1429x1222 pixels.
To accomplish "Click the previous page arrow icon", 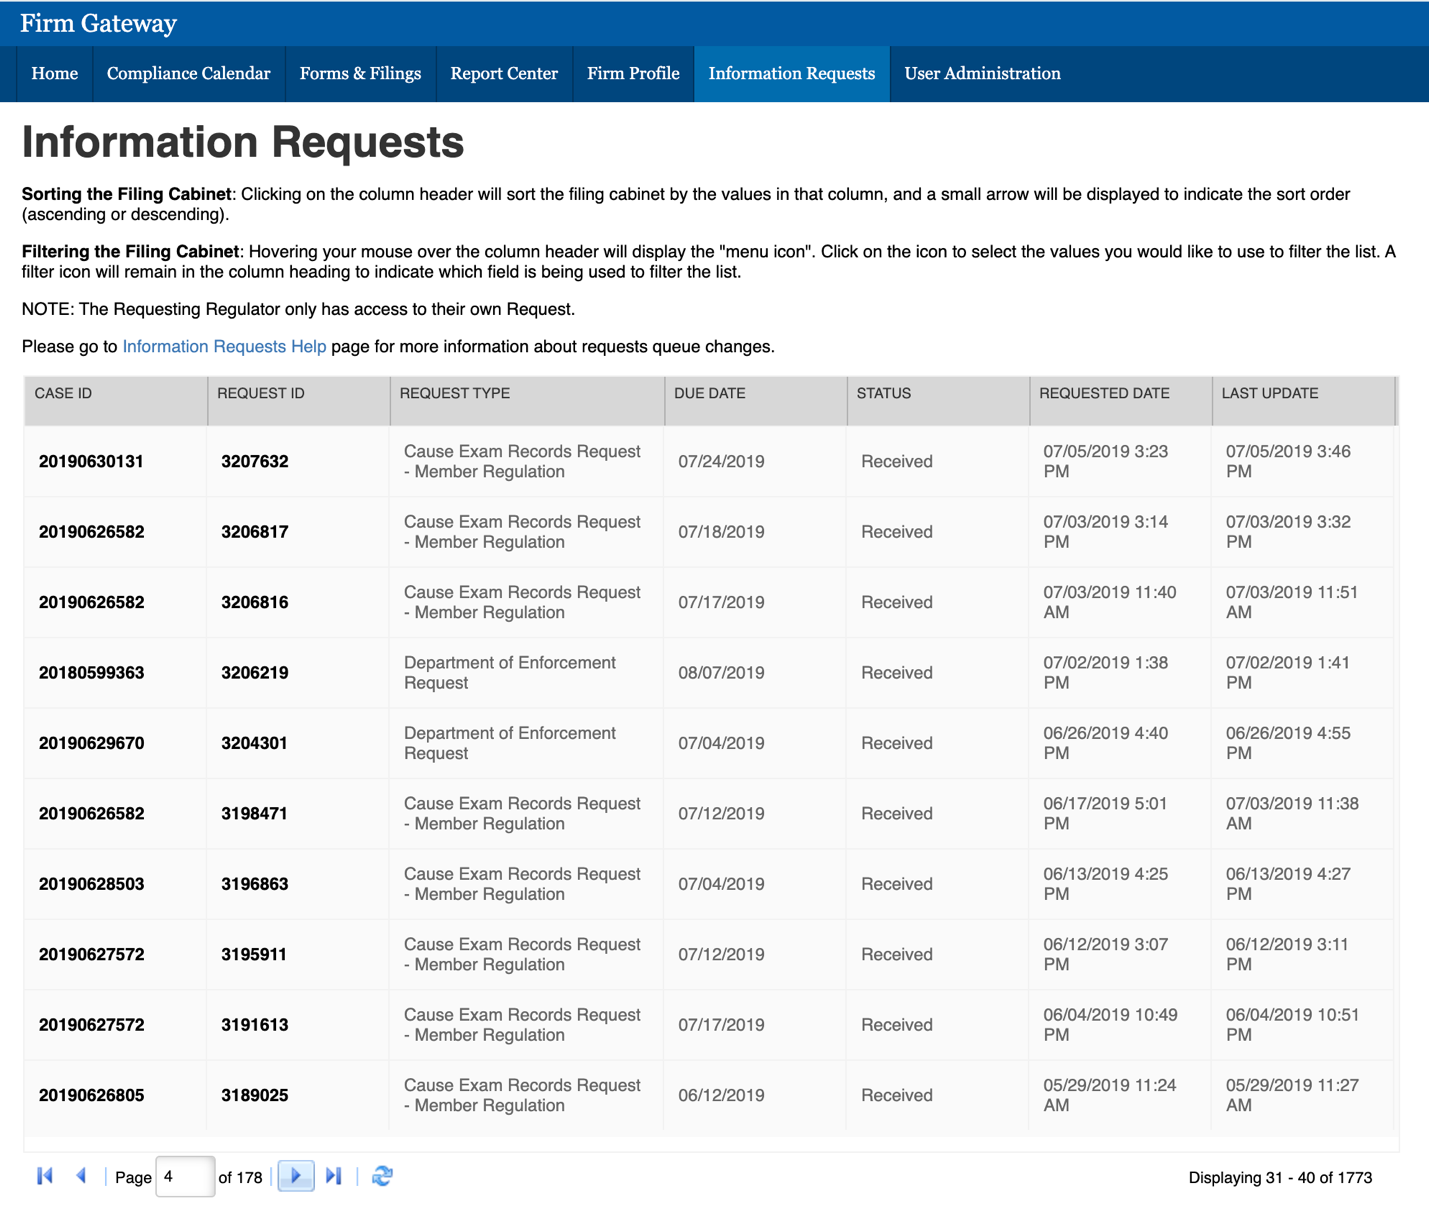I will point(81,1176).
